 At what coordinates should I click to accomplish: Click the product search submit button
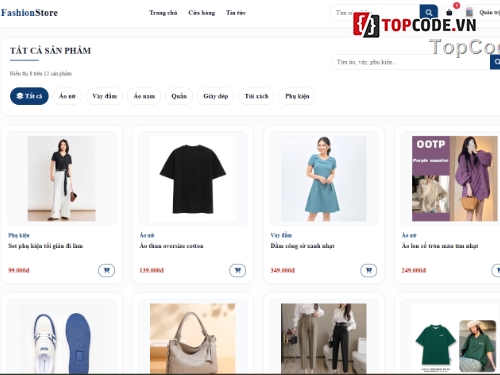pos(495,62)
